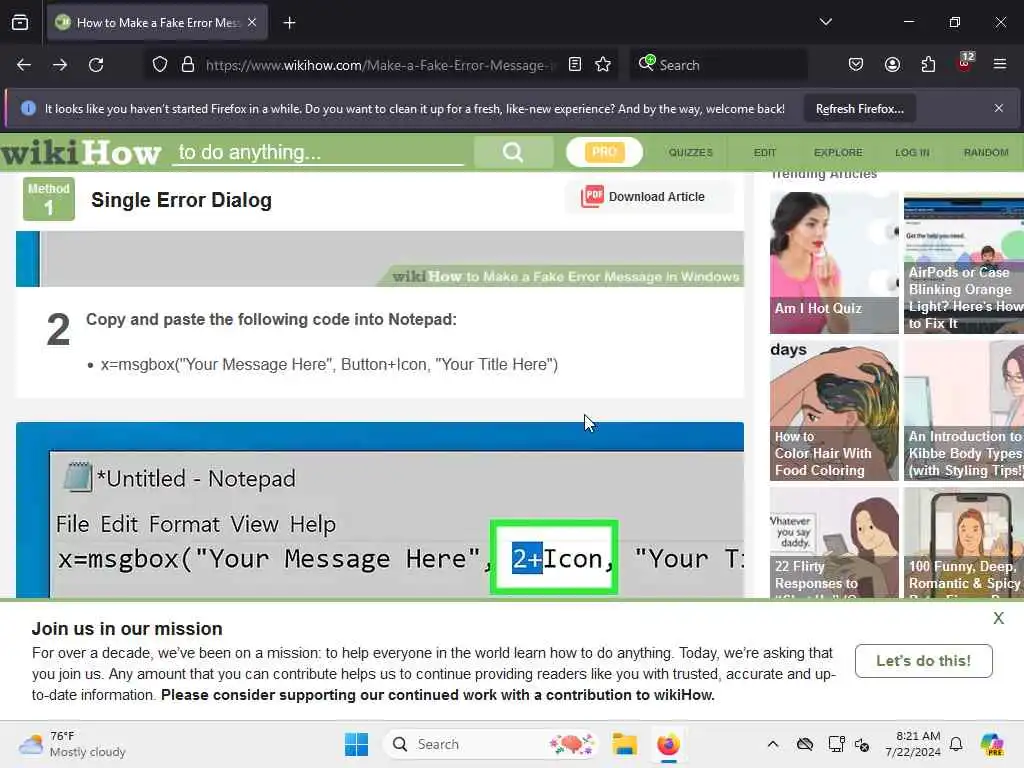1024x768 pixels.
Task: Focus wikiHow 'to do anything' search field
Action: [x=318, y=152]
